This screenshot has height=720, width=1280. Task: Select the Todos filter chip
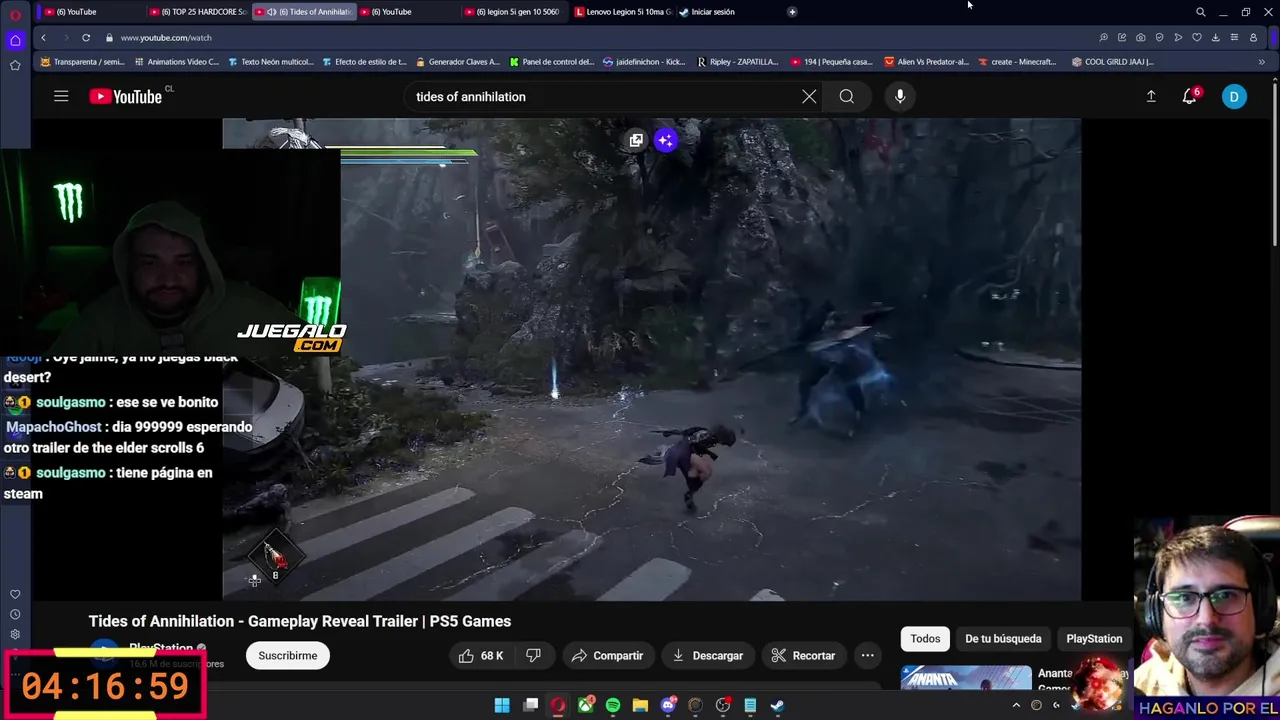tap(925, 638)
